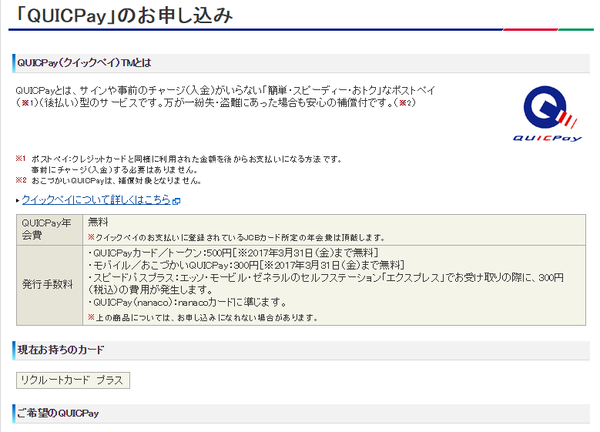Click the モバイル／おこづかいQUICPay:300円 fee line
The image size is (600, 432).
pyautogui.click(x=246, y=265)
